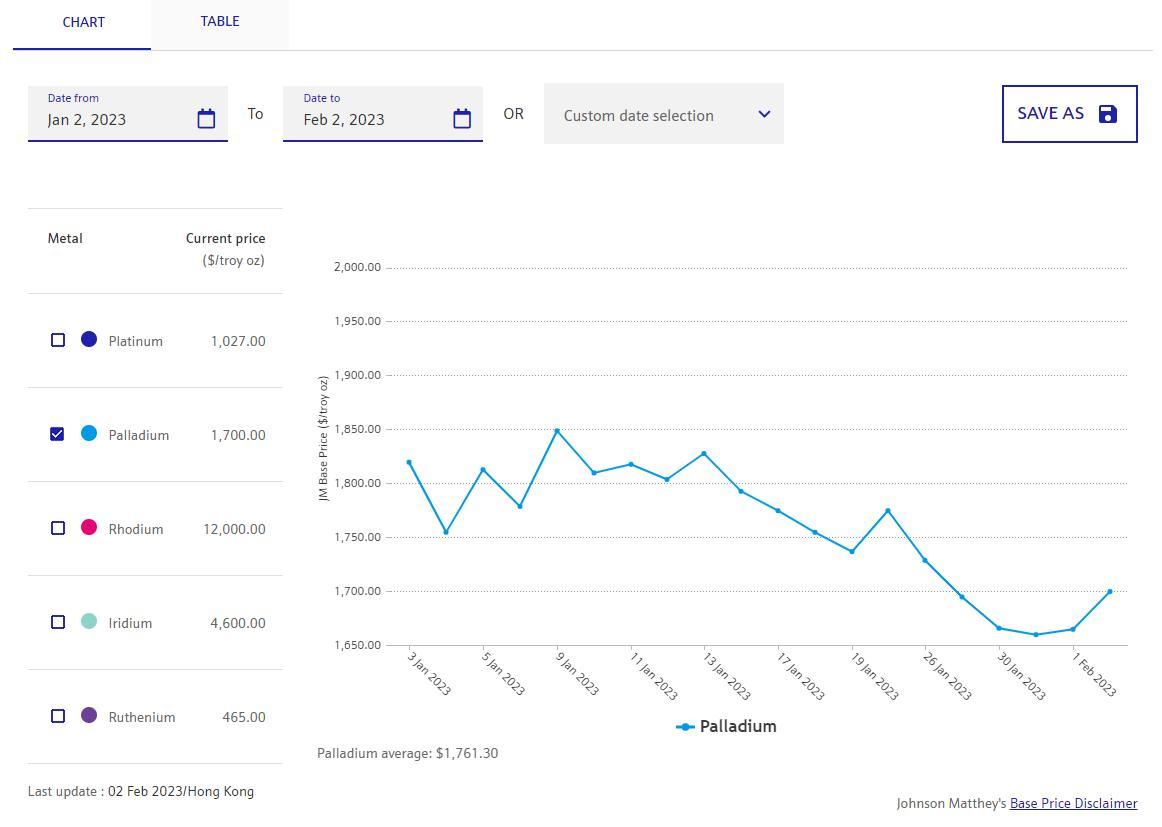
Task: Uncheck the Palladium checkbox
Action: click(58, 434)
